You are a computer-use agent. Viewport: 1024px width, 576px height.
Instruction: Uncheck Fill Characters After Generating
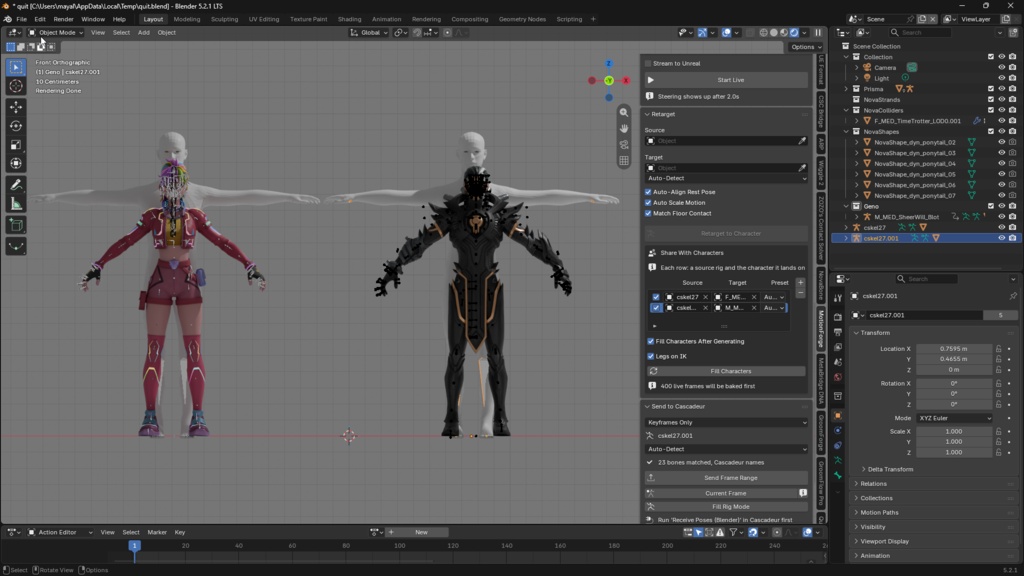pos(650,341)
